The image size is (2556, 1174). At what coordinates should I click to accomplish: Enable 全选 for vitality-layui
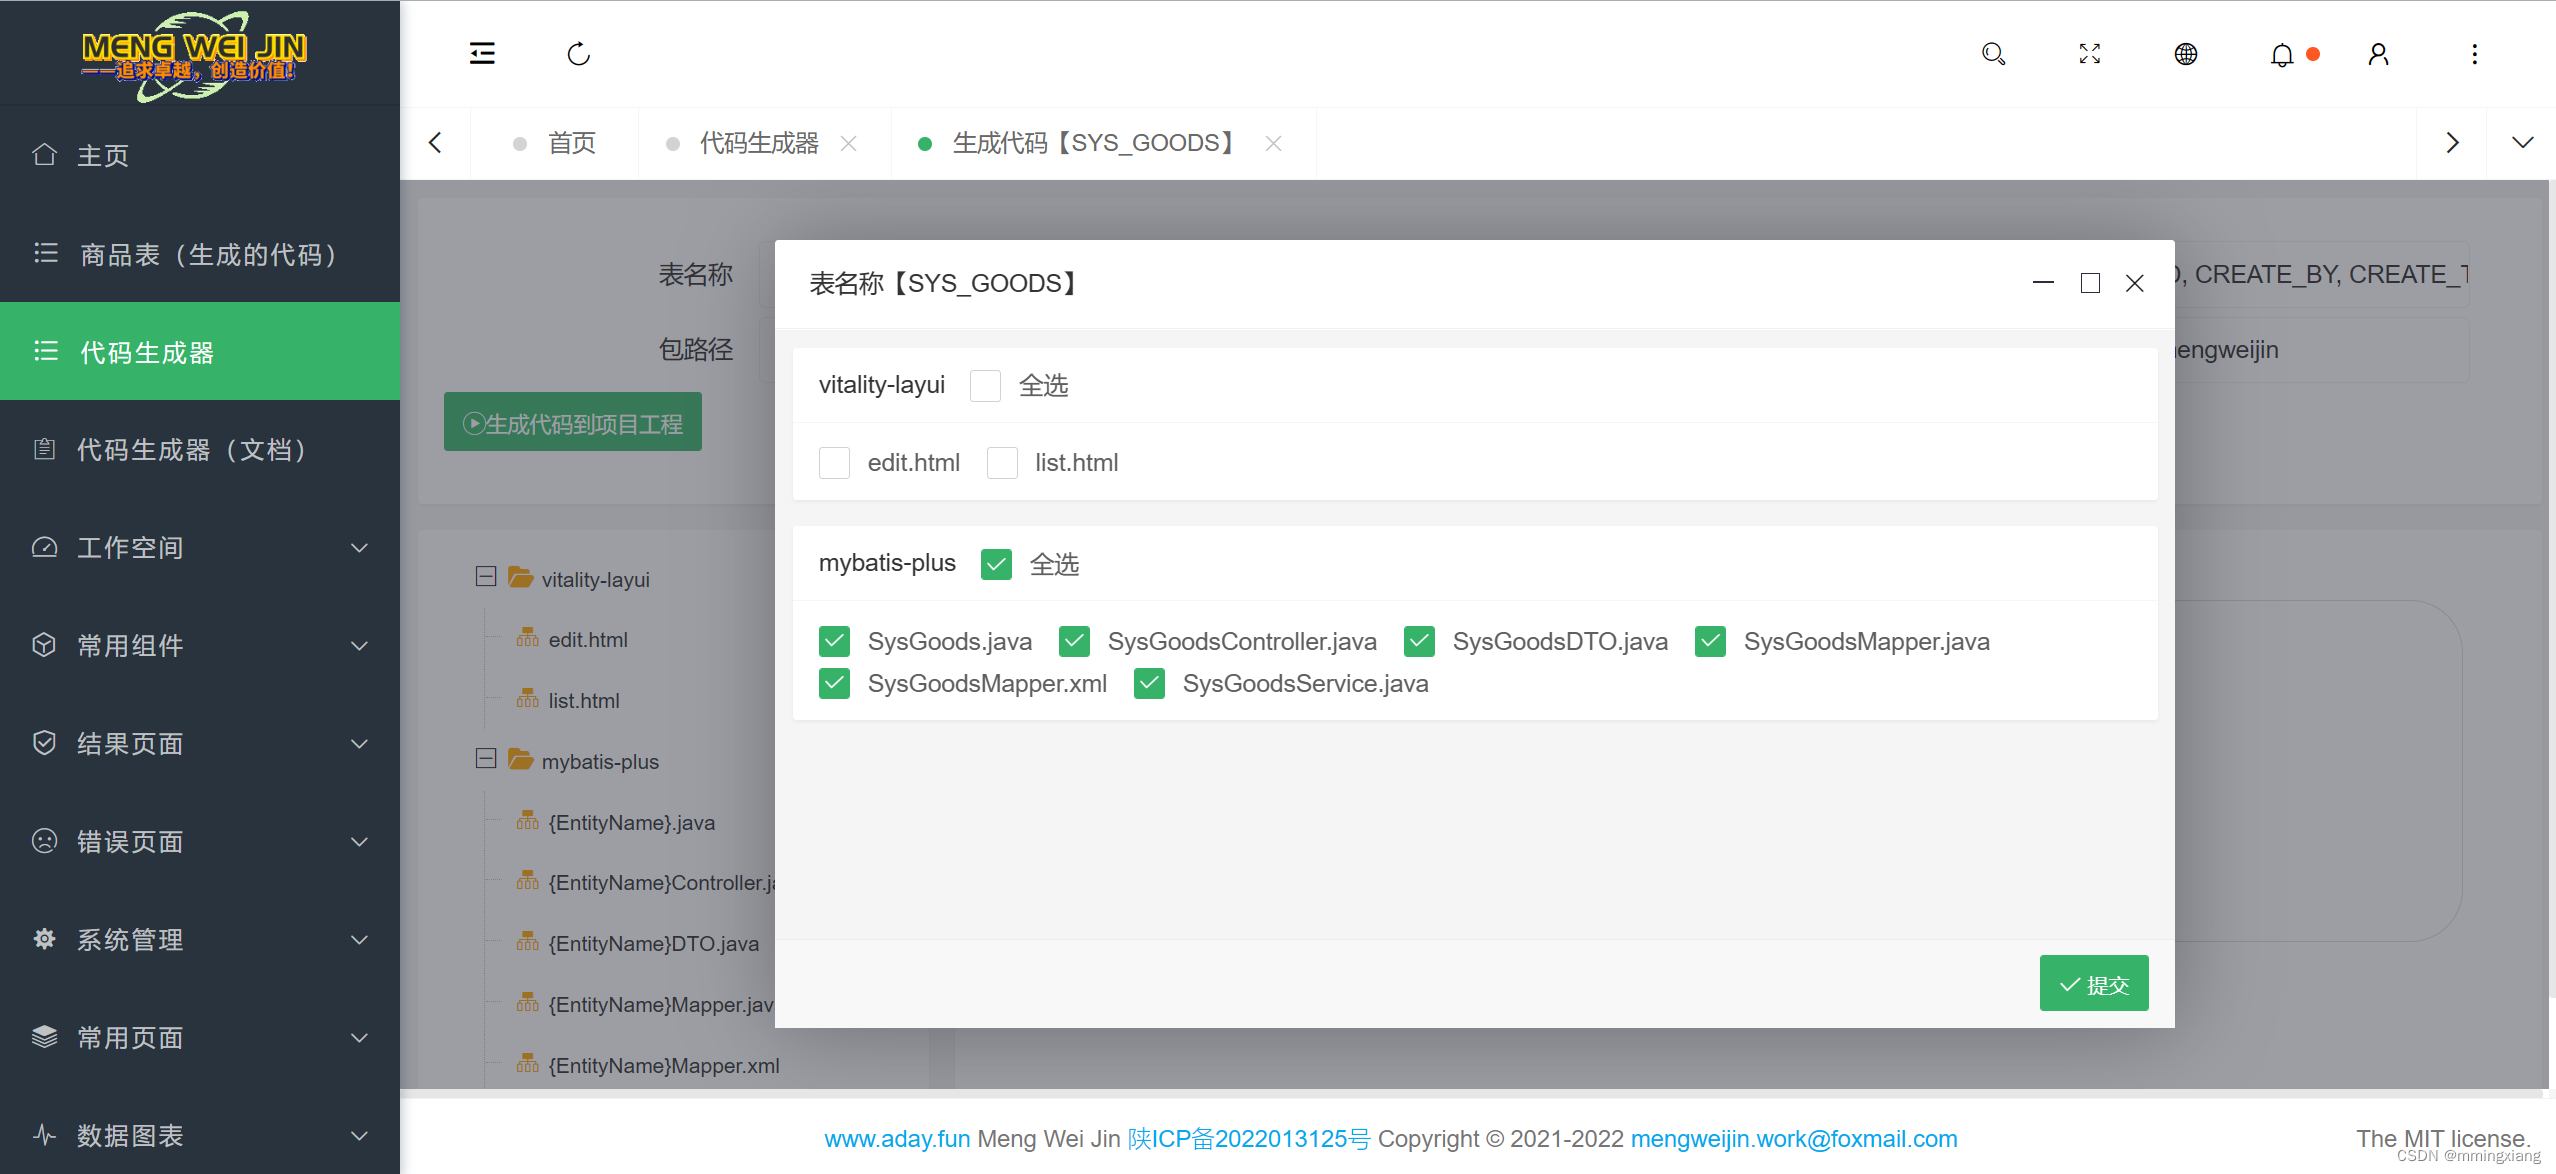(x=985, y=385)
